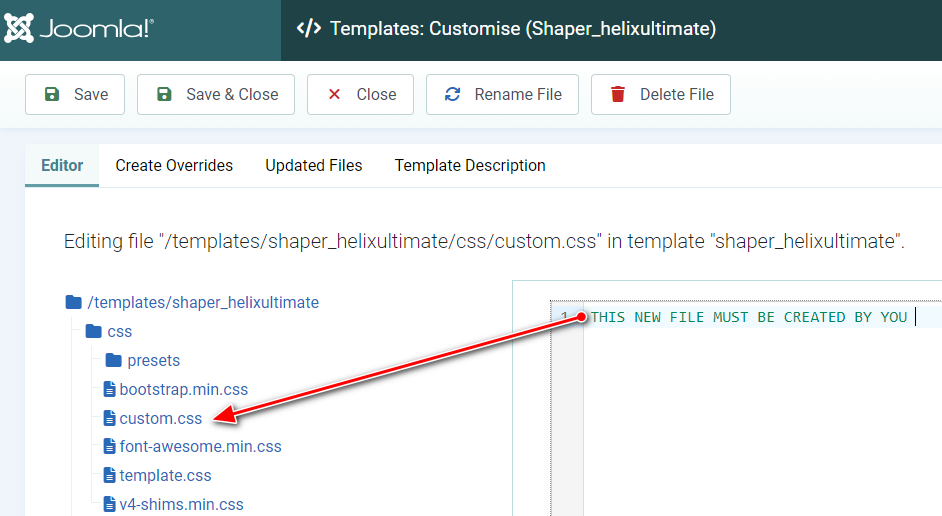The height and width of the screenshot is (516, 942).
Task: Open custom.css file
Action: coord(161,418)
